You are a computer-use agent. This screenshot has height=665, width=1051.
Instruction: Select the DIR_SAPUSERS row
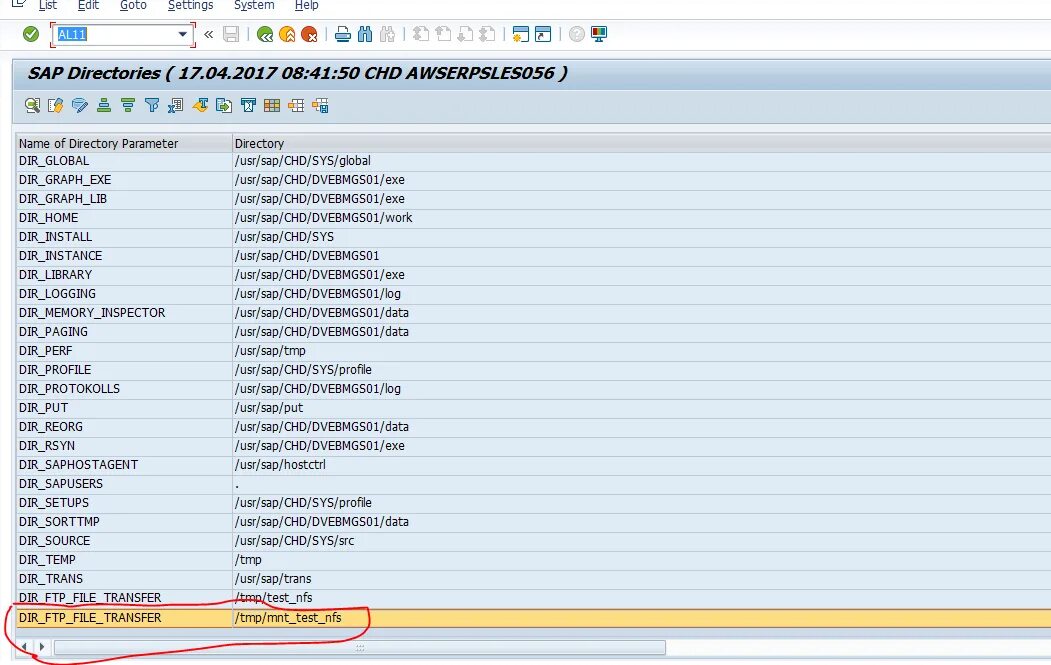click(x=534, y=483)
